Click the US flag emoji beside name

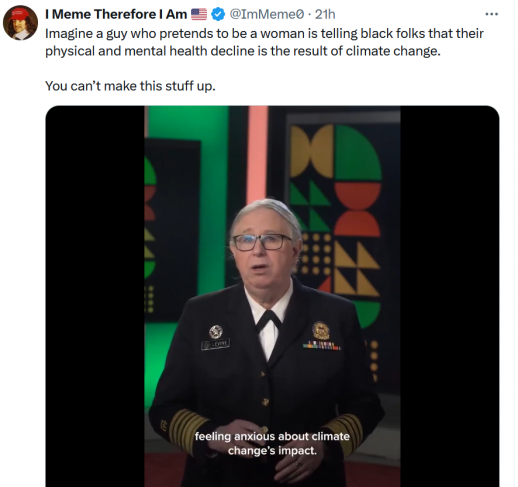coord(199,14)
